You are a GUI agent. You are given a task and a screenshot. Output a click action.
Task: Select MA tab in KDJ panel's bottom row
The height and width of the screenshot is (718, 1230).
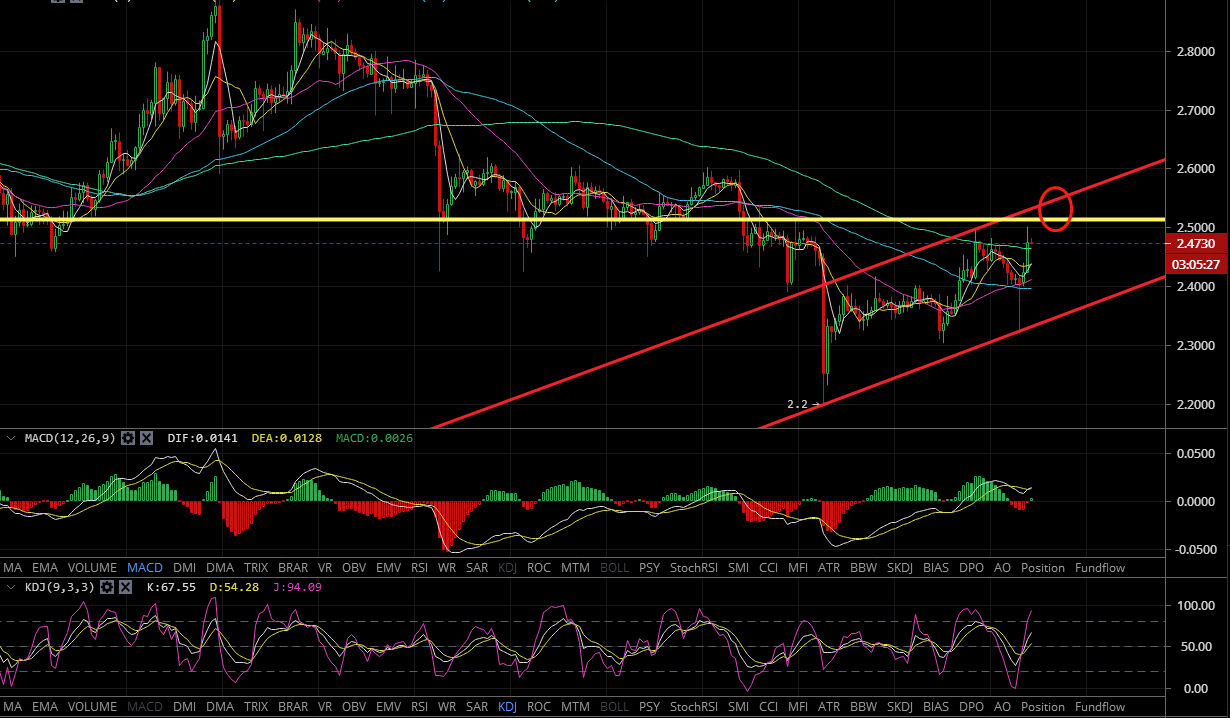tap(13, 706)
